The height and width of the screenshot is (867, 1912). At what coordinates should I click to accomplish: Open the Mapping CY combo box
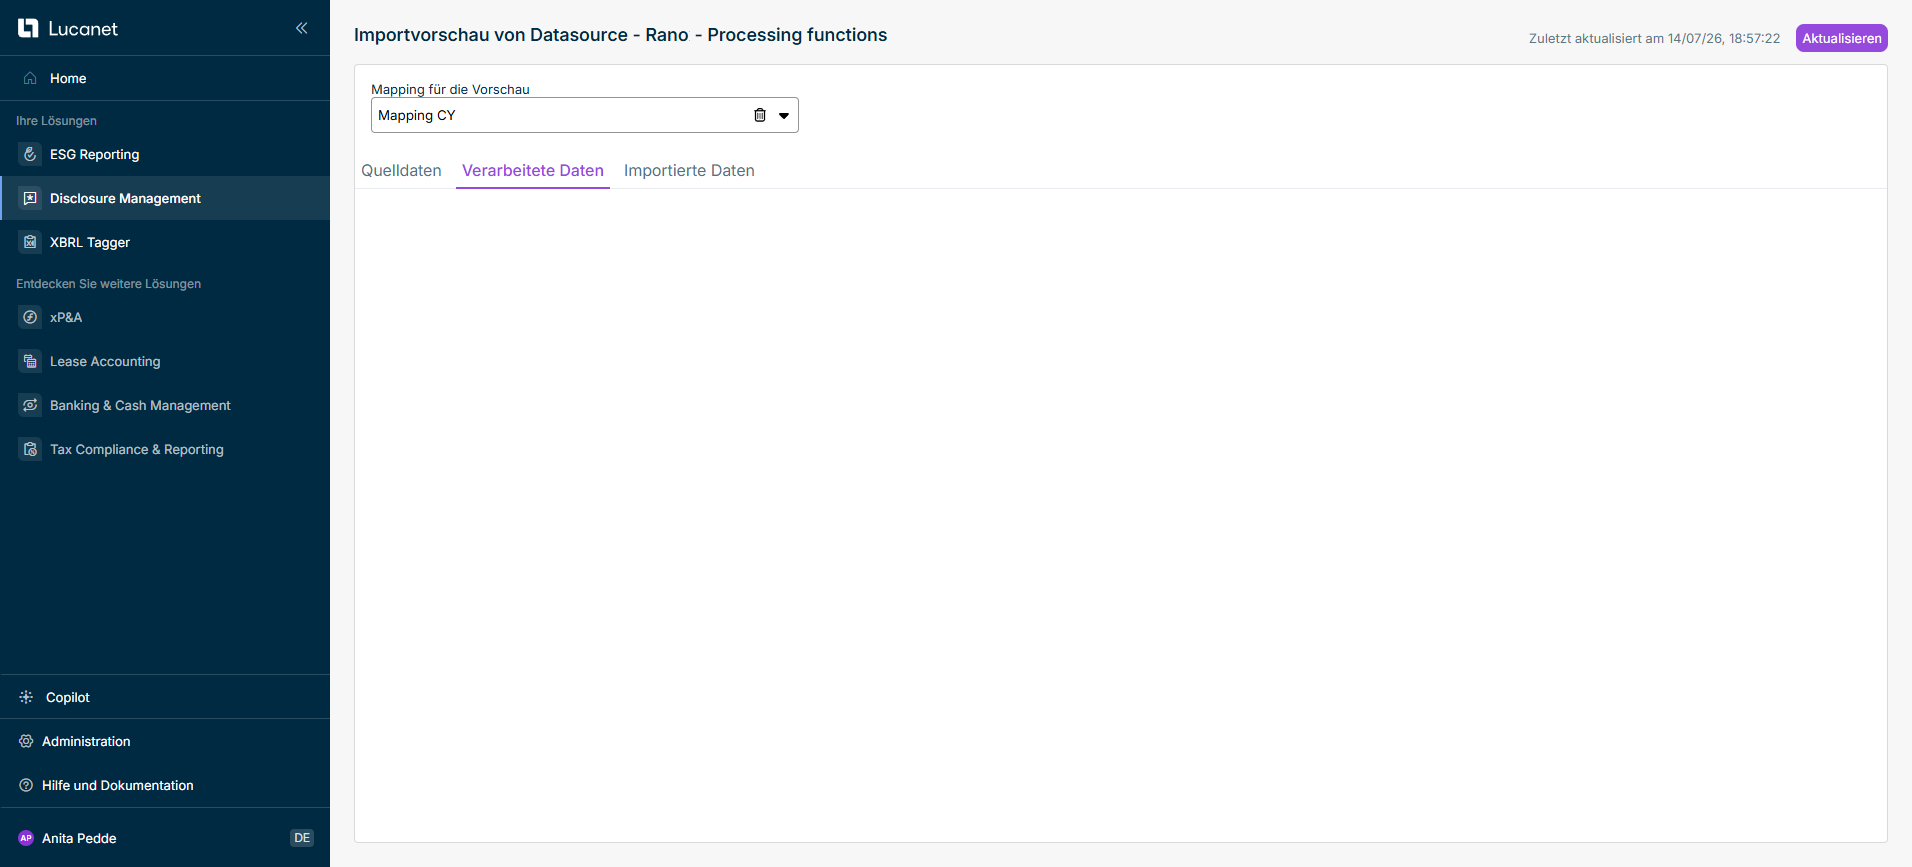[x=585, y=115]
